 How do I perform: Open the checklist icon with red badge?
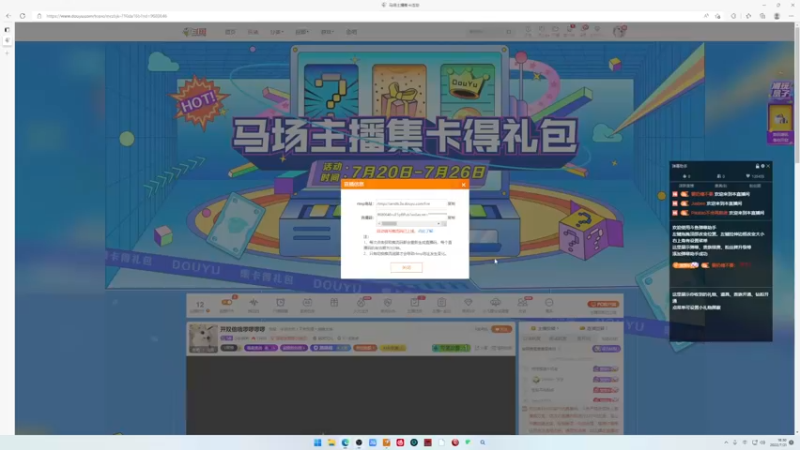pos(415,303)
